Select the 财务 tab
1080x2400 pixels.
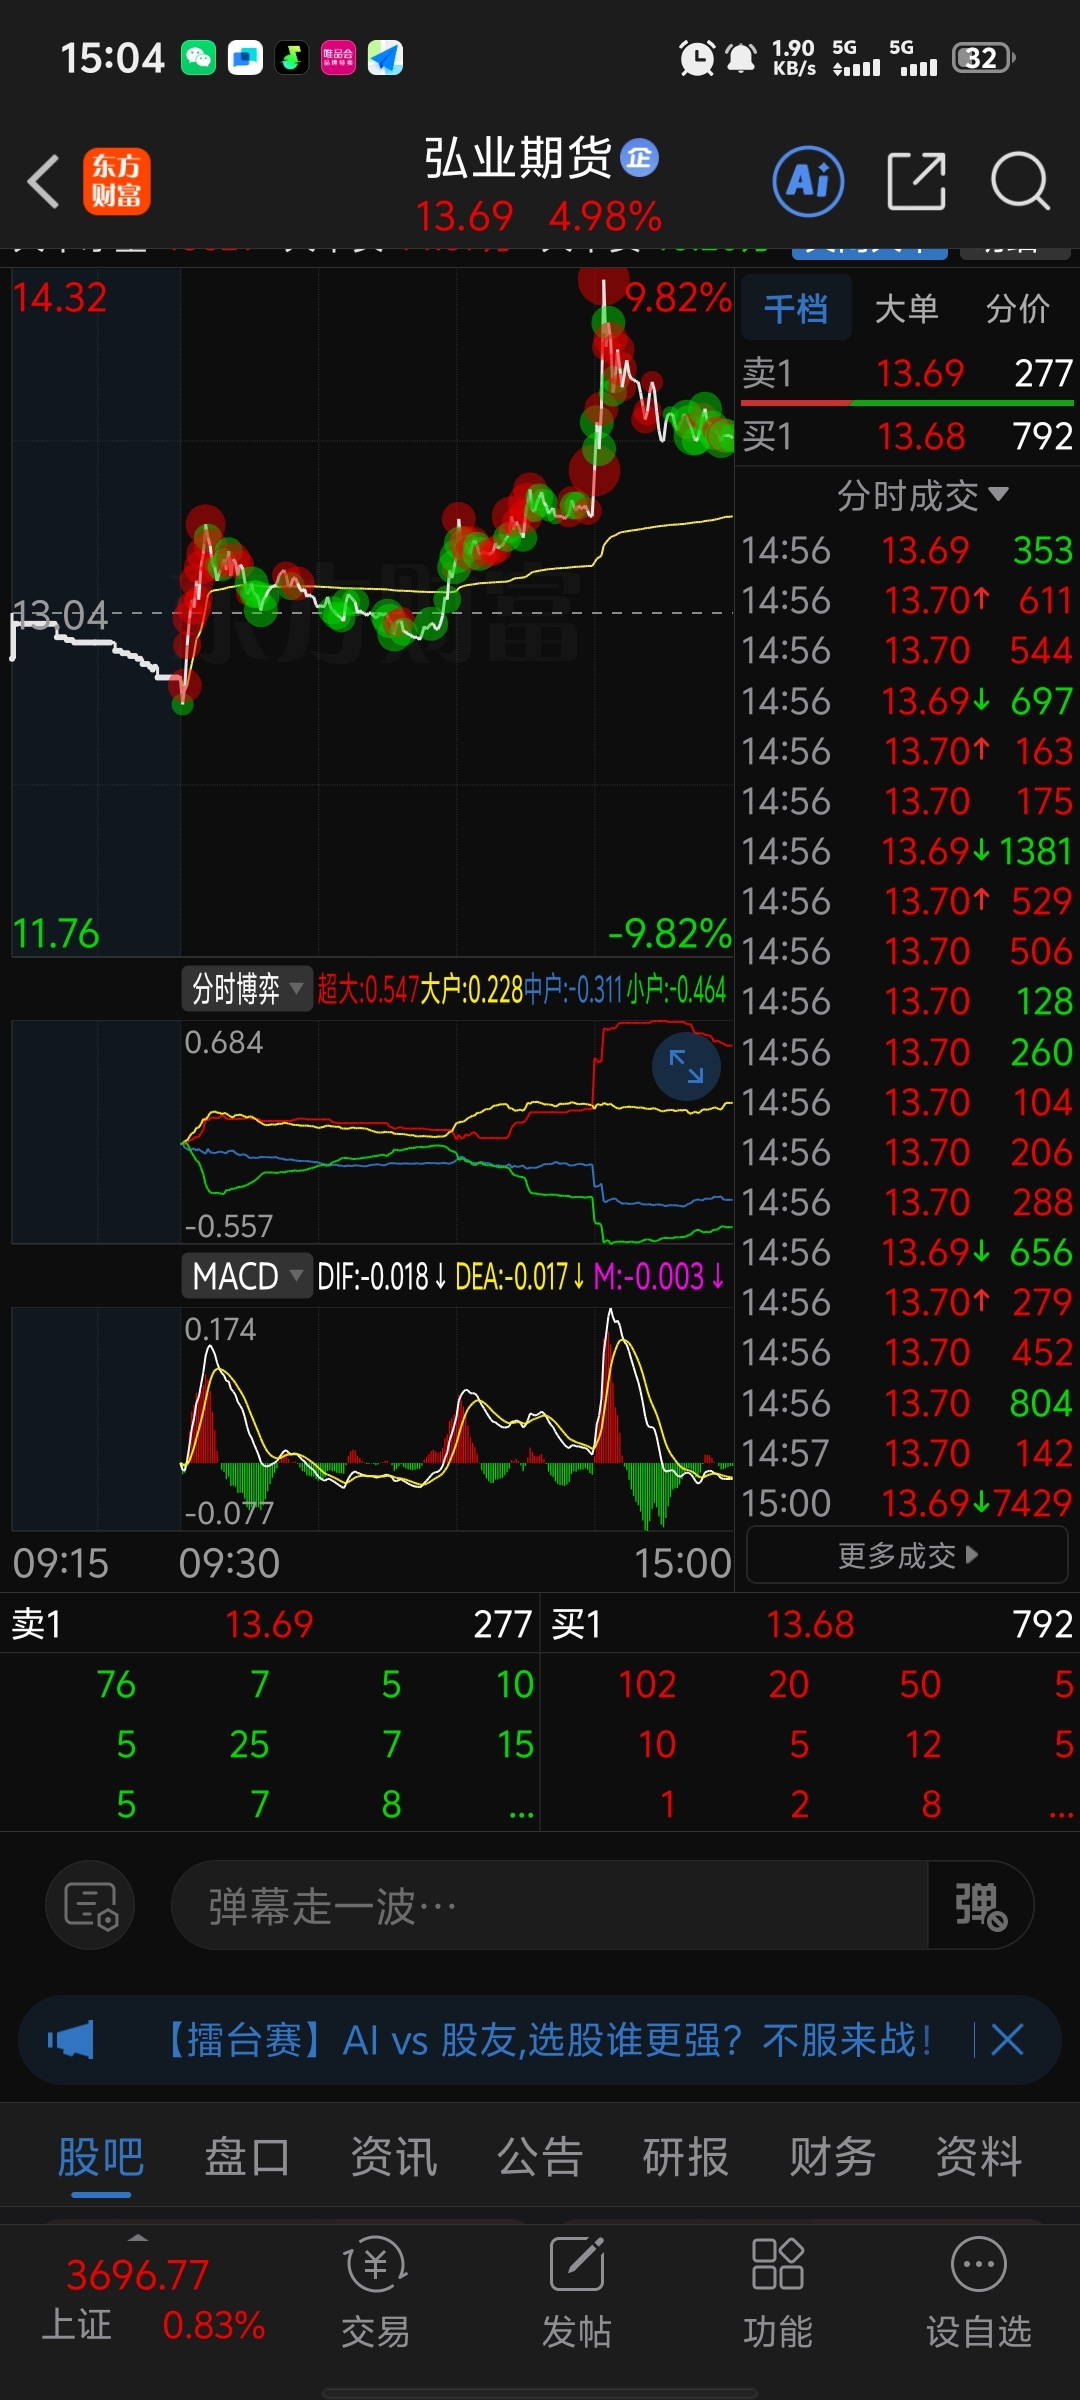pyautogui.click(x=832, y=2156)
